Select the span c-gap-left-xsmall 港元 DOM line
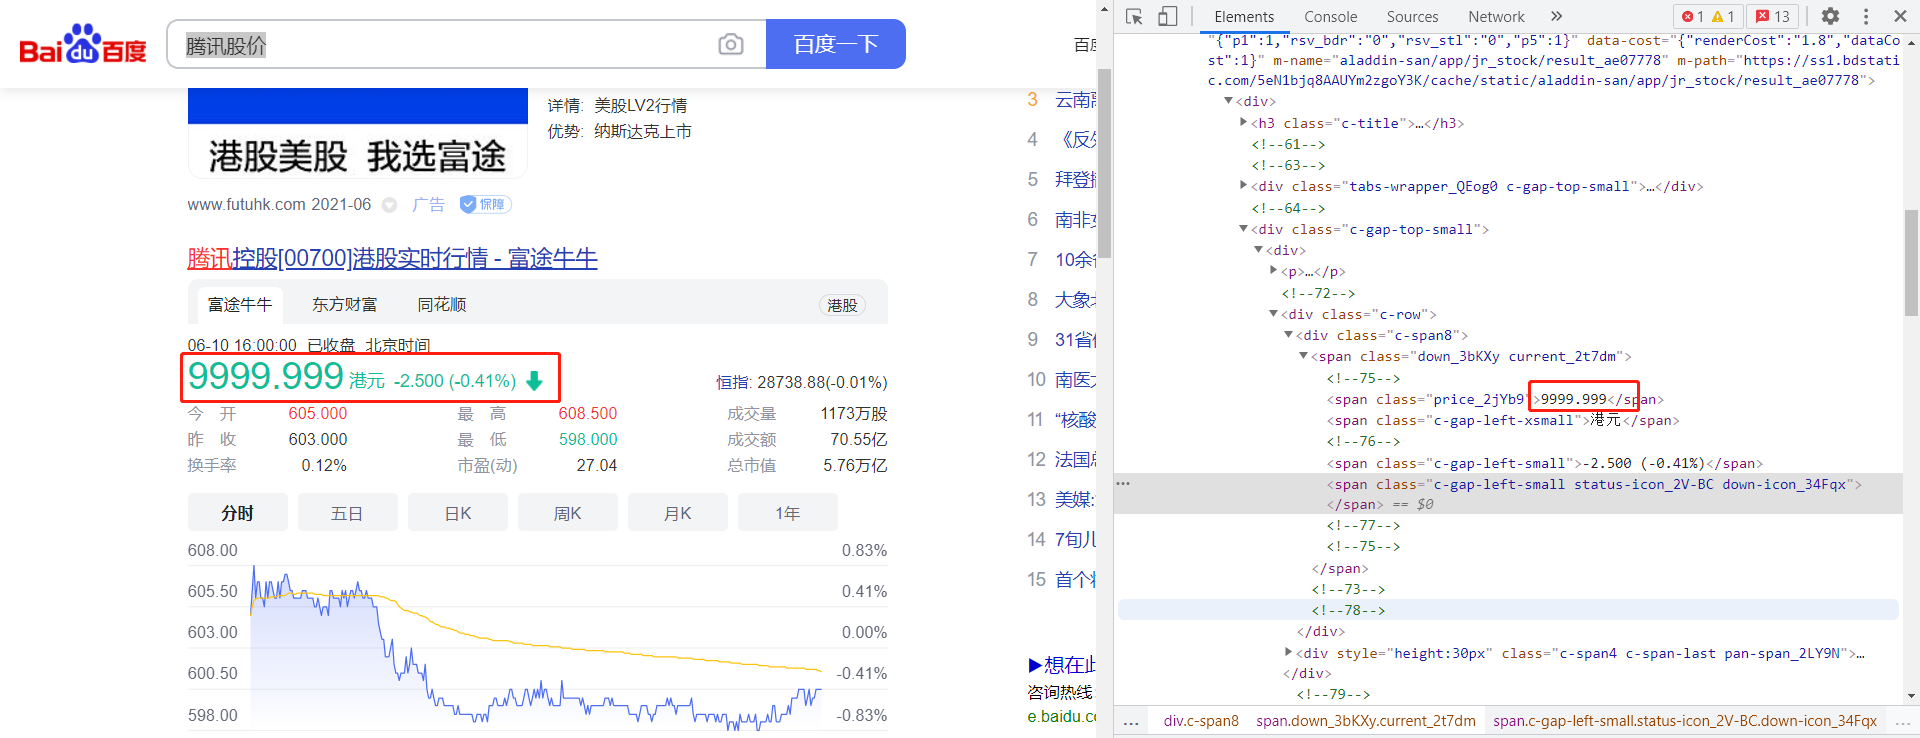 [1503, 420]
